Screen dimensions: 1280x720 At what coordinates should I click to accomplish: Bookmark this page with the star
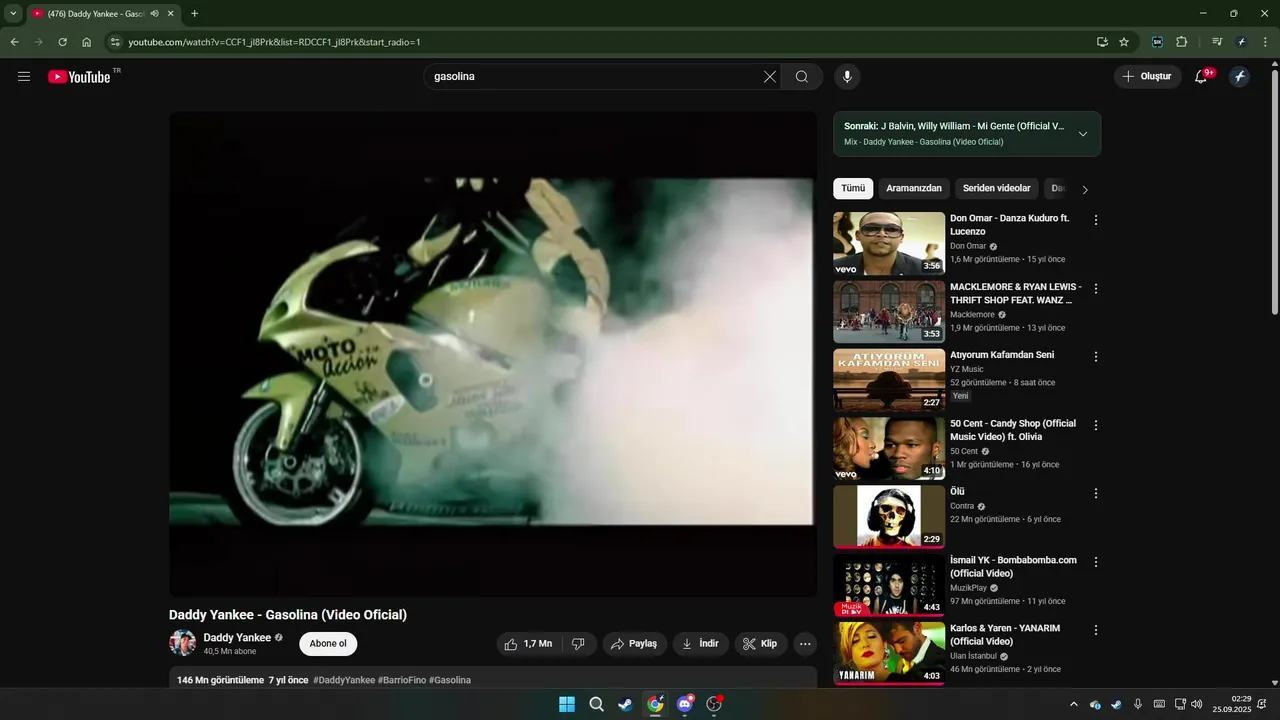tap(1124, 42)
